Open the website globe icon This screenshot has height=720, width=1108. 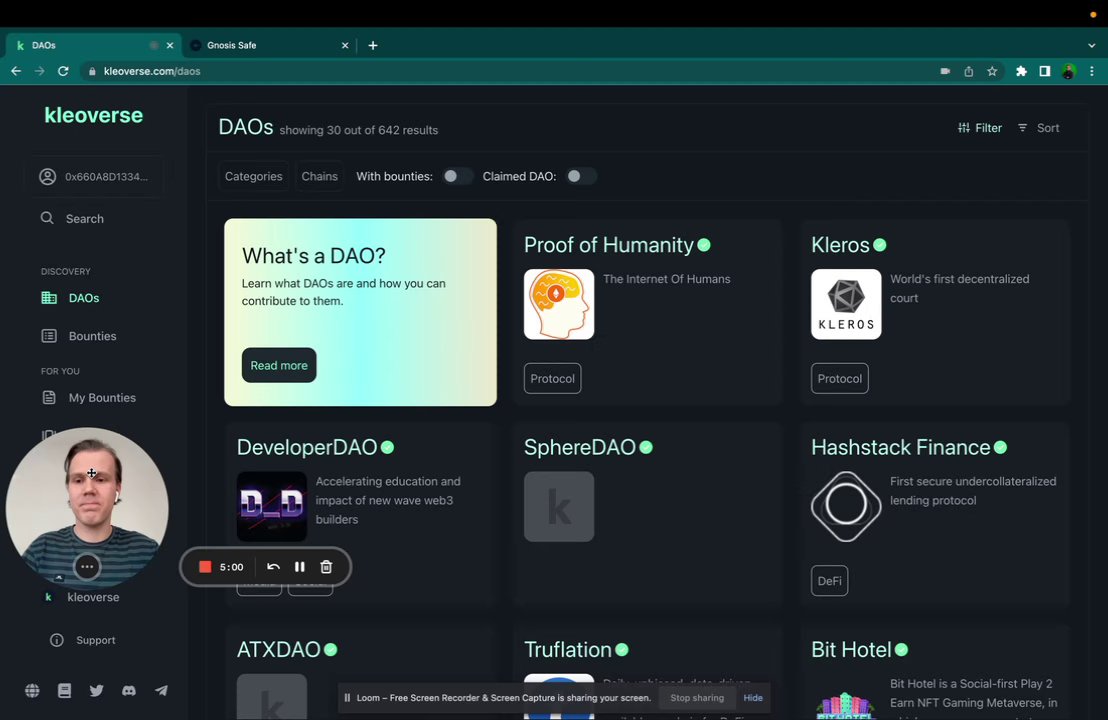coord(33,691)
